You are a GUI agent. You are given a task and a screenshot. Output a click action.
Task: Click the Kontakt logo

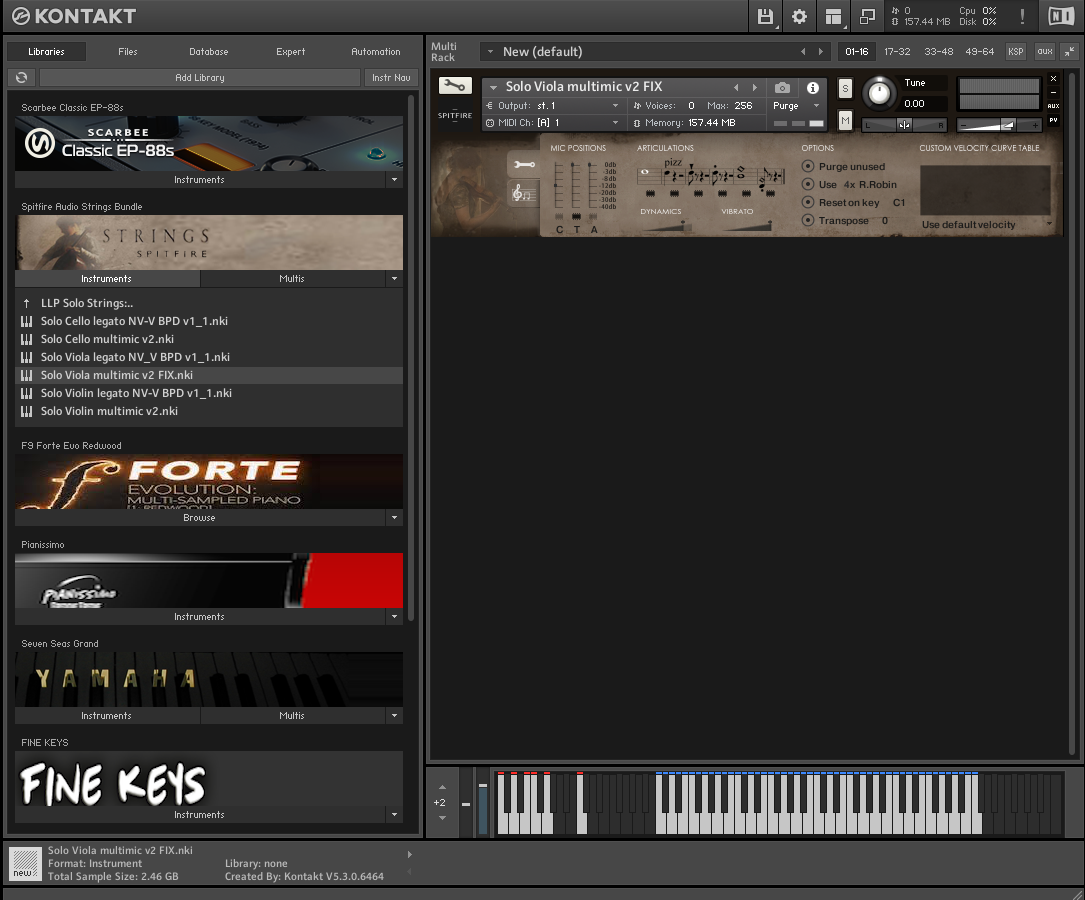point(73,16)
